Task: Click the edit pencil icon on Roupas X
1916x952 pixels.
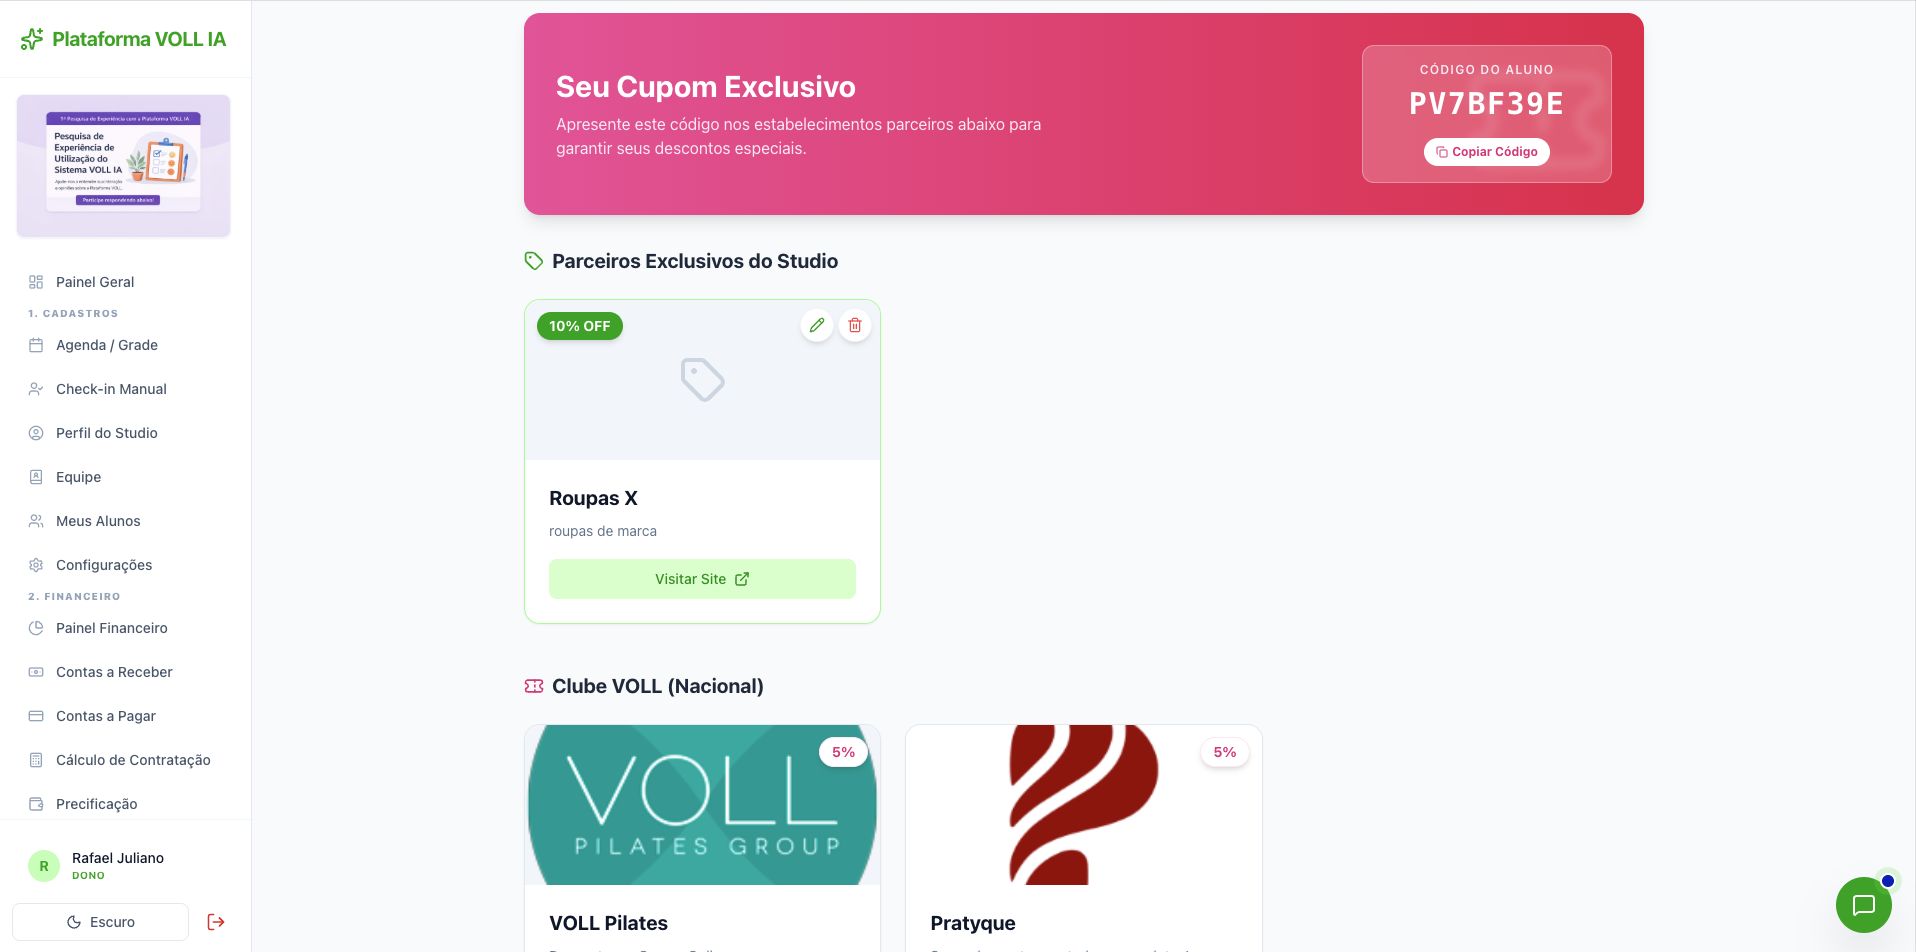Action: pyautogui.click(x=817, y=325)
